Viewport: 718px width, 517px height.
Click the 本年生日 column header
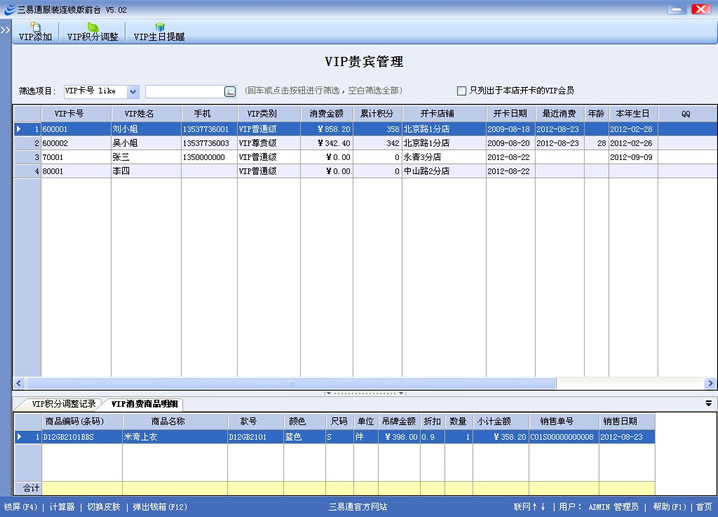633,114
